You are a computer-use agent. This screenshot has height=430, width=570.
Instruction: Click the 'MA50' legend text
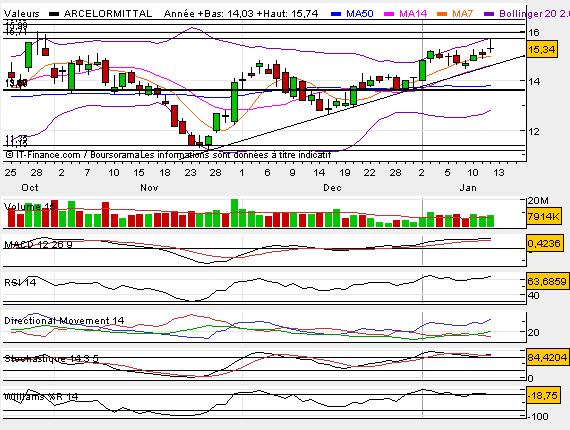point(360,14)
